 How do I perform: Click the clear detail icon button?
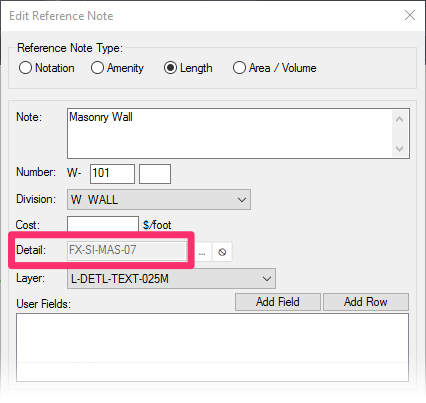[222, 252]
